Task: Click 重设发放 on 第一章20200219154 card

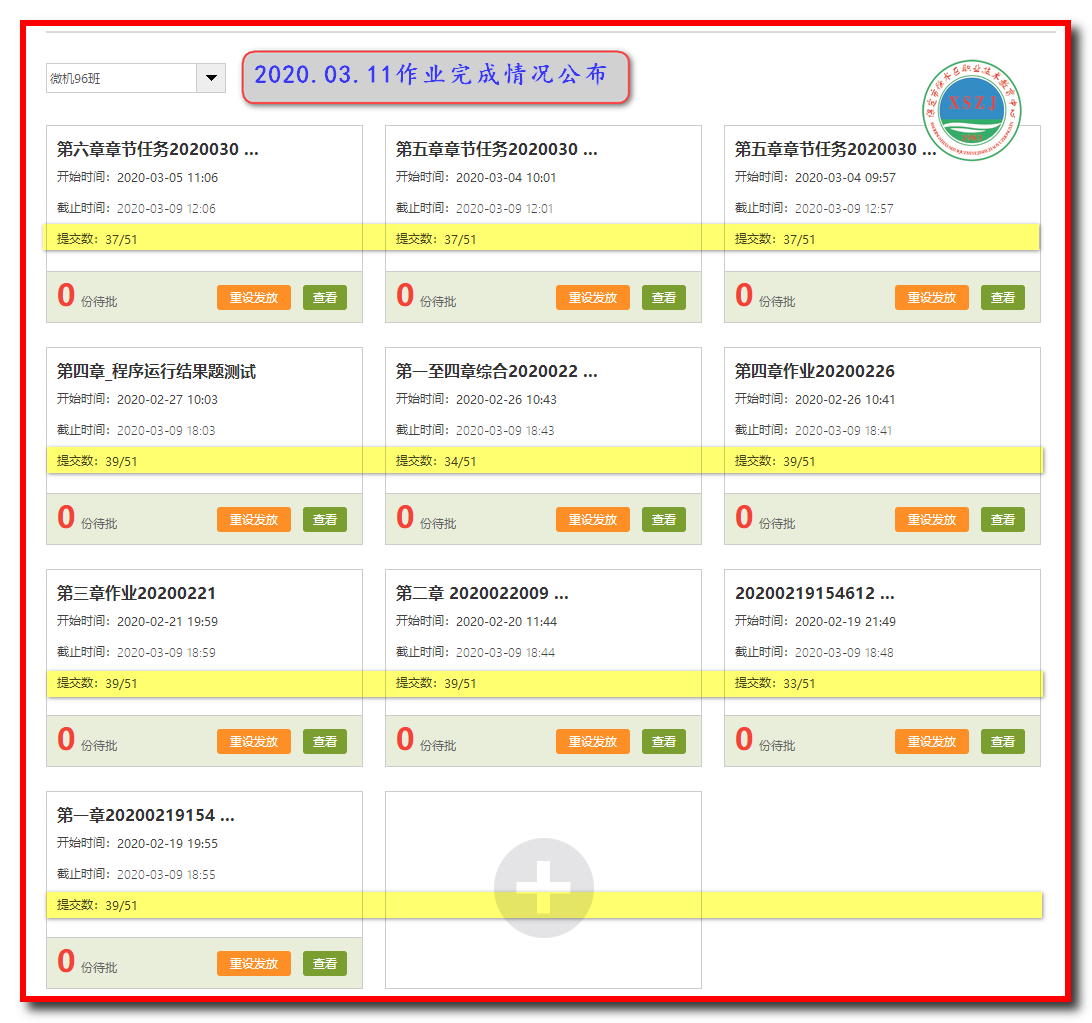Action: point(254,964)
